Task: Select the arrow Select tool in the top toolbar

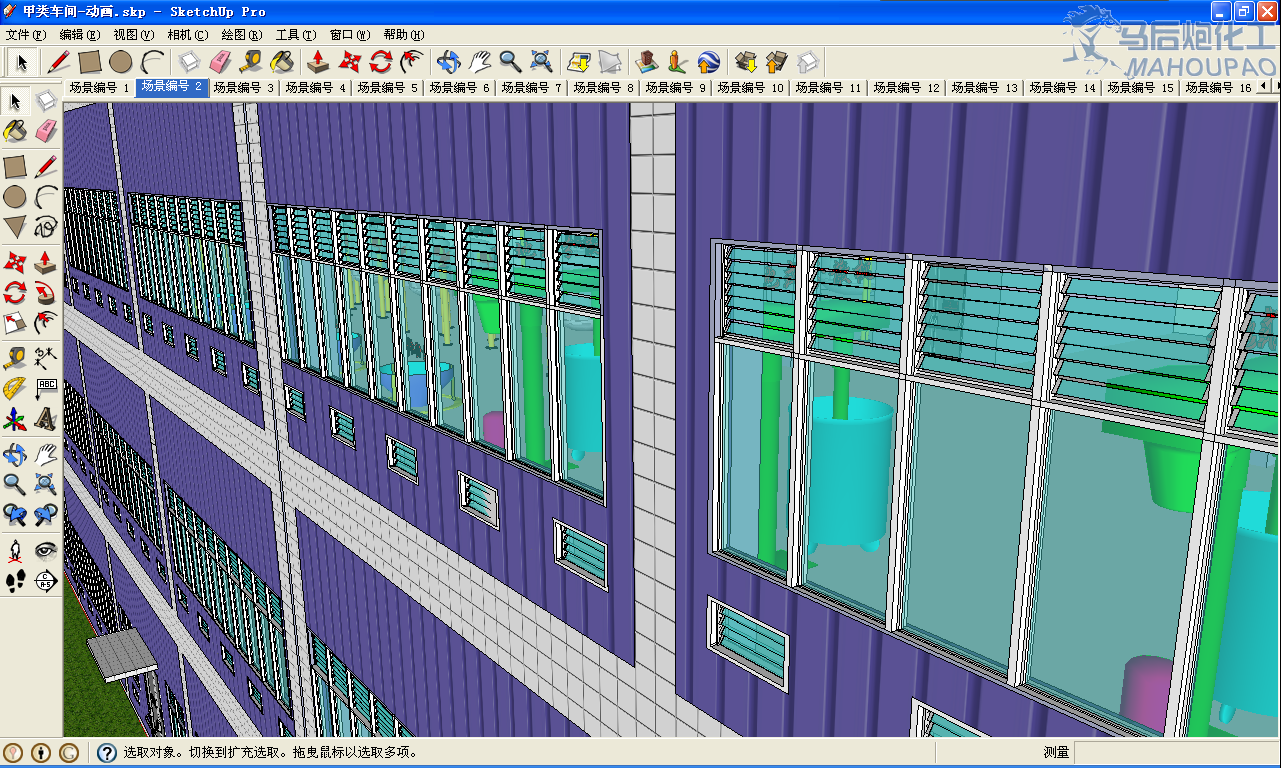Action: point(22,62)
